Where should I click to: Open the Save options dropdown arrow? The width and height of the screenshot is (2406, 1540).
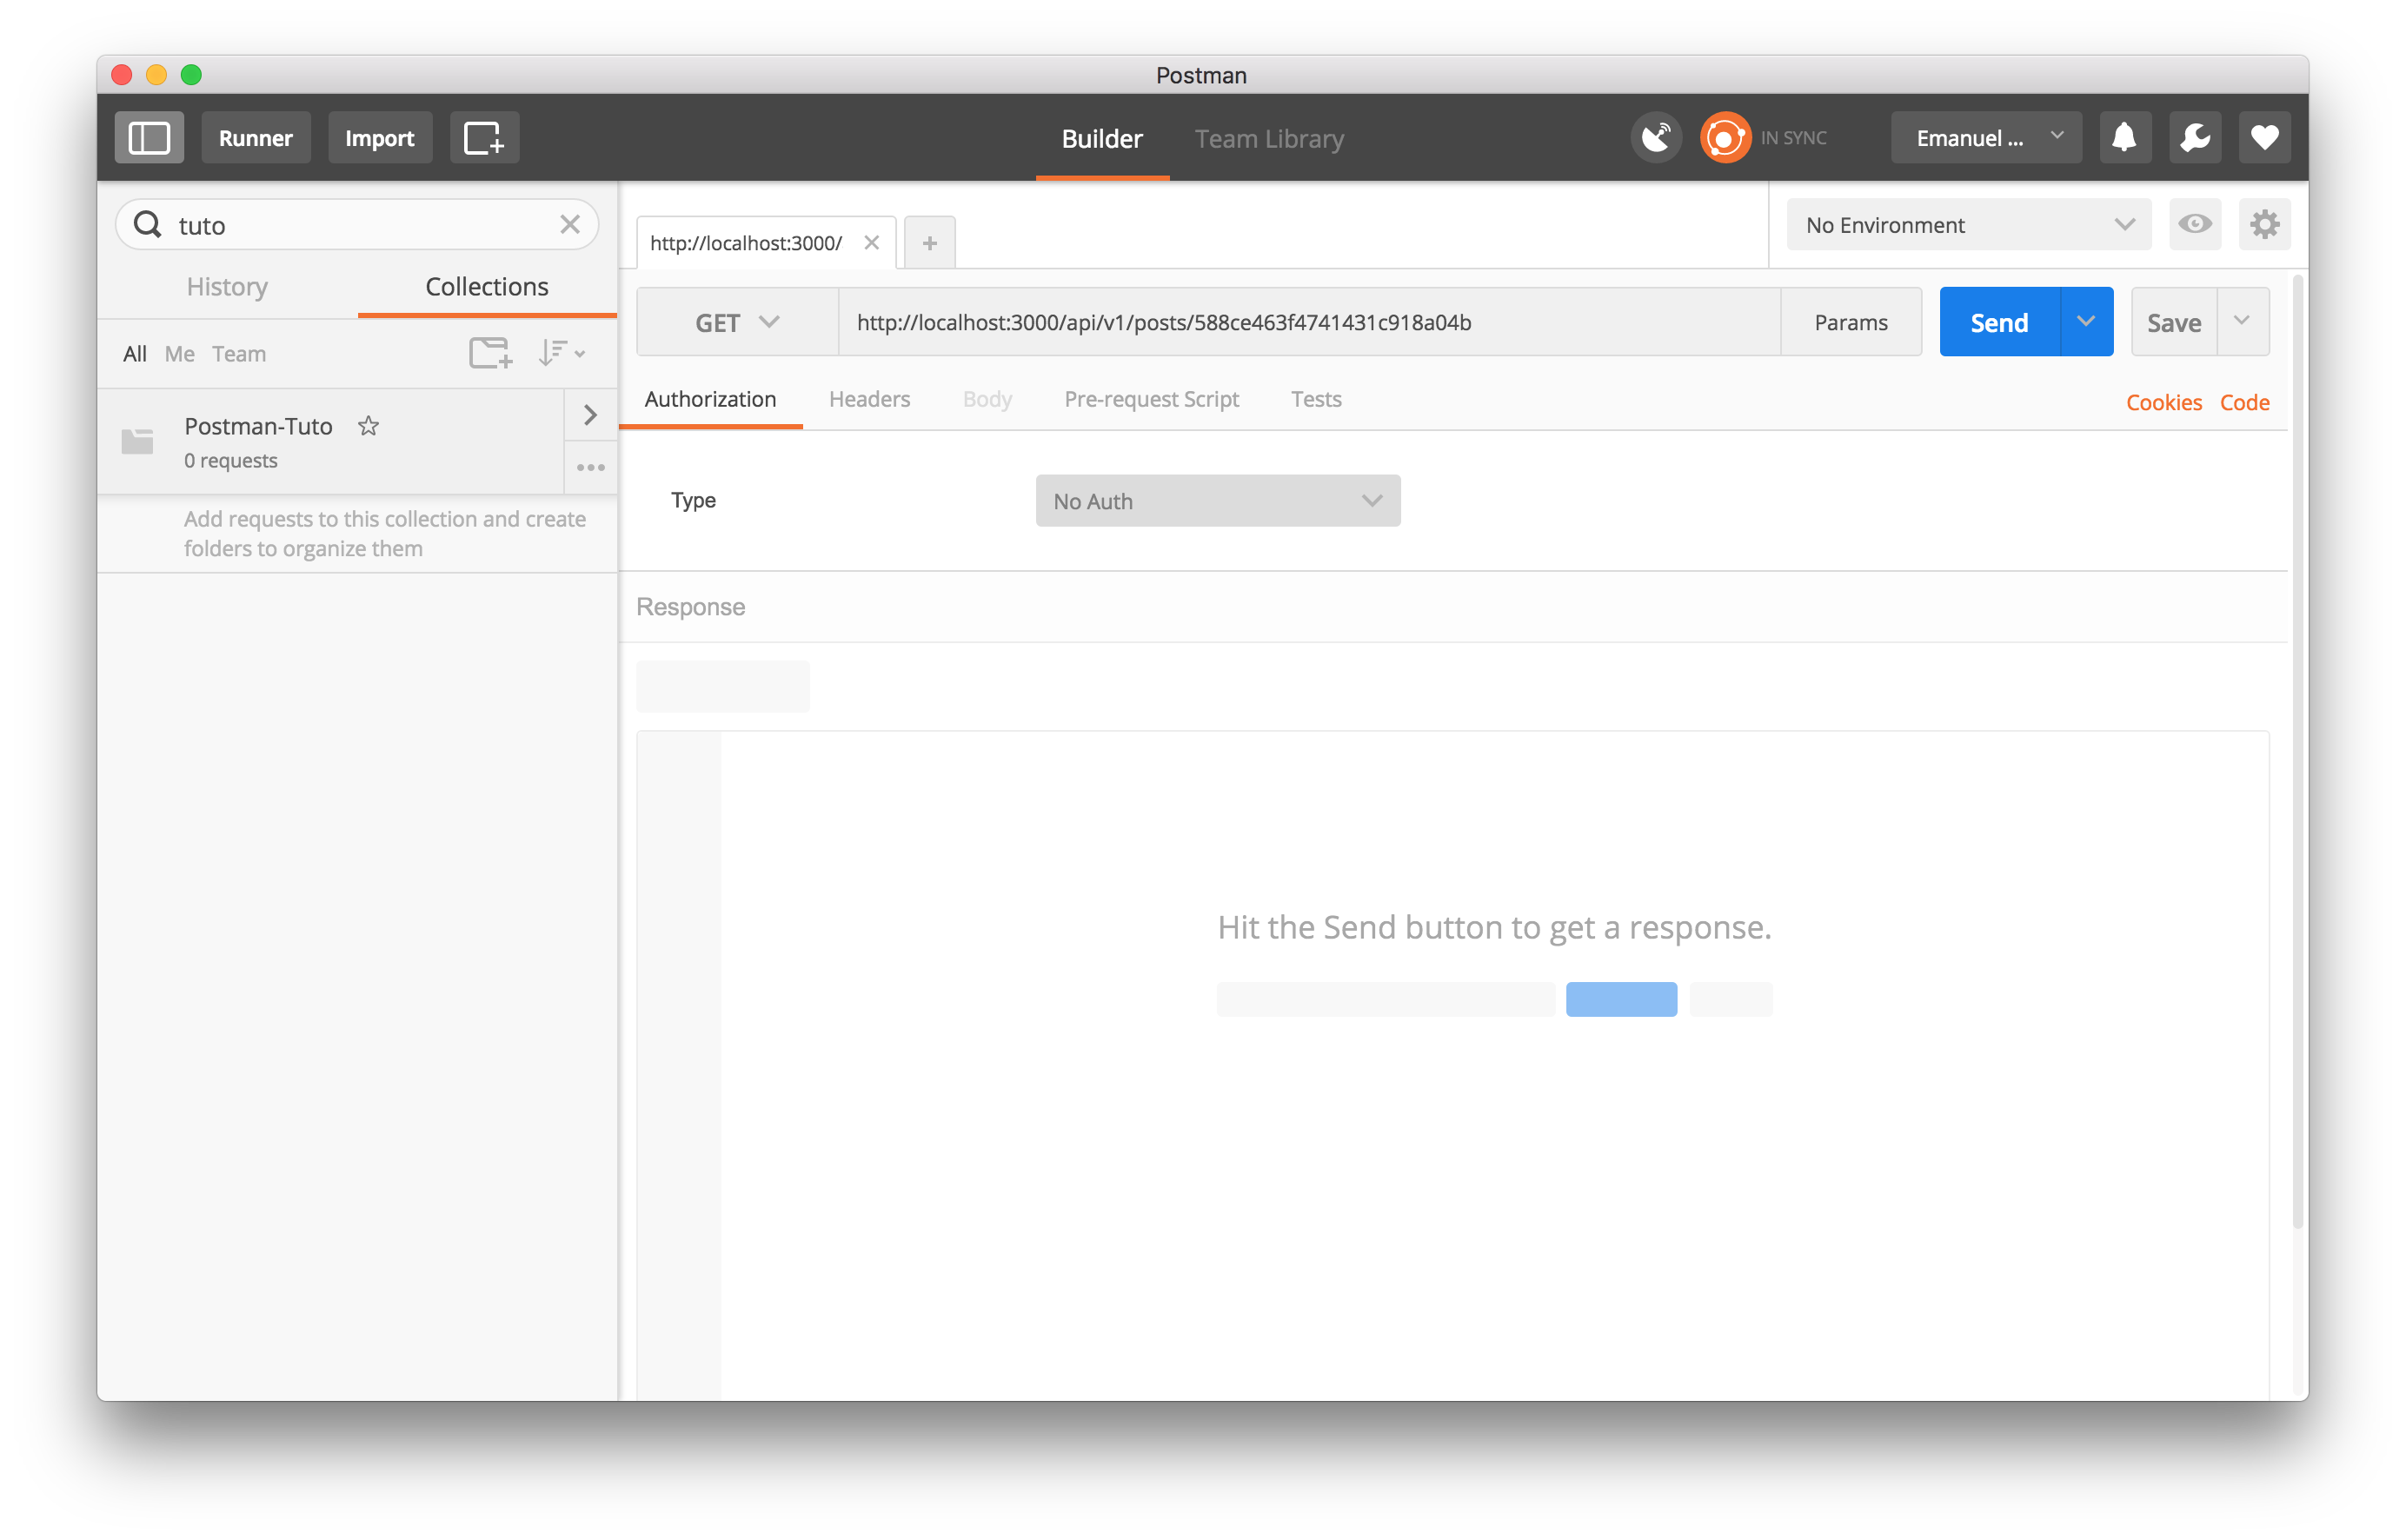2242,322
